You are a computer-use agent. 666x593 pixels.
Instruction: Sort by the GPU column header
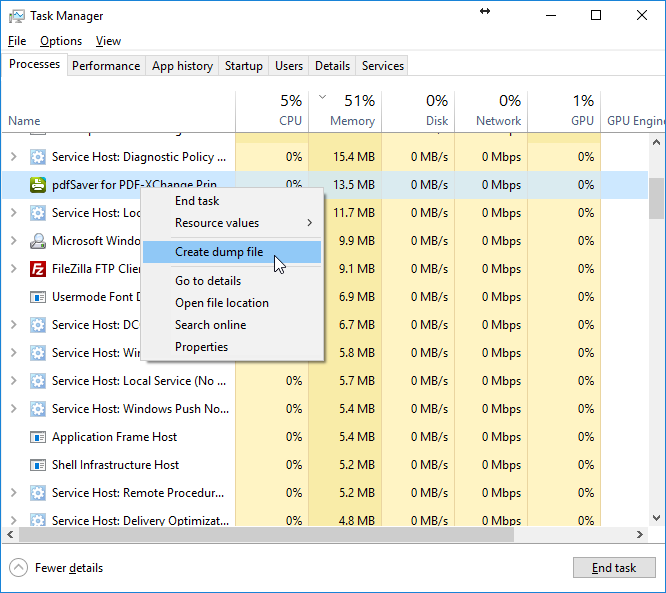click(x=564, y=111)
